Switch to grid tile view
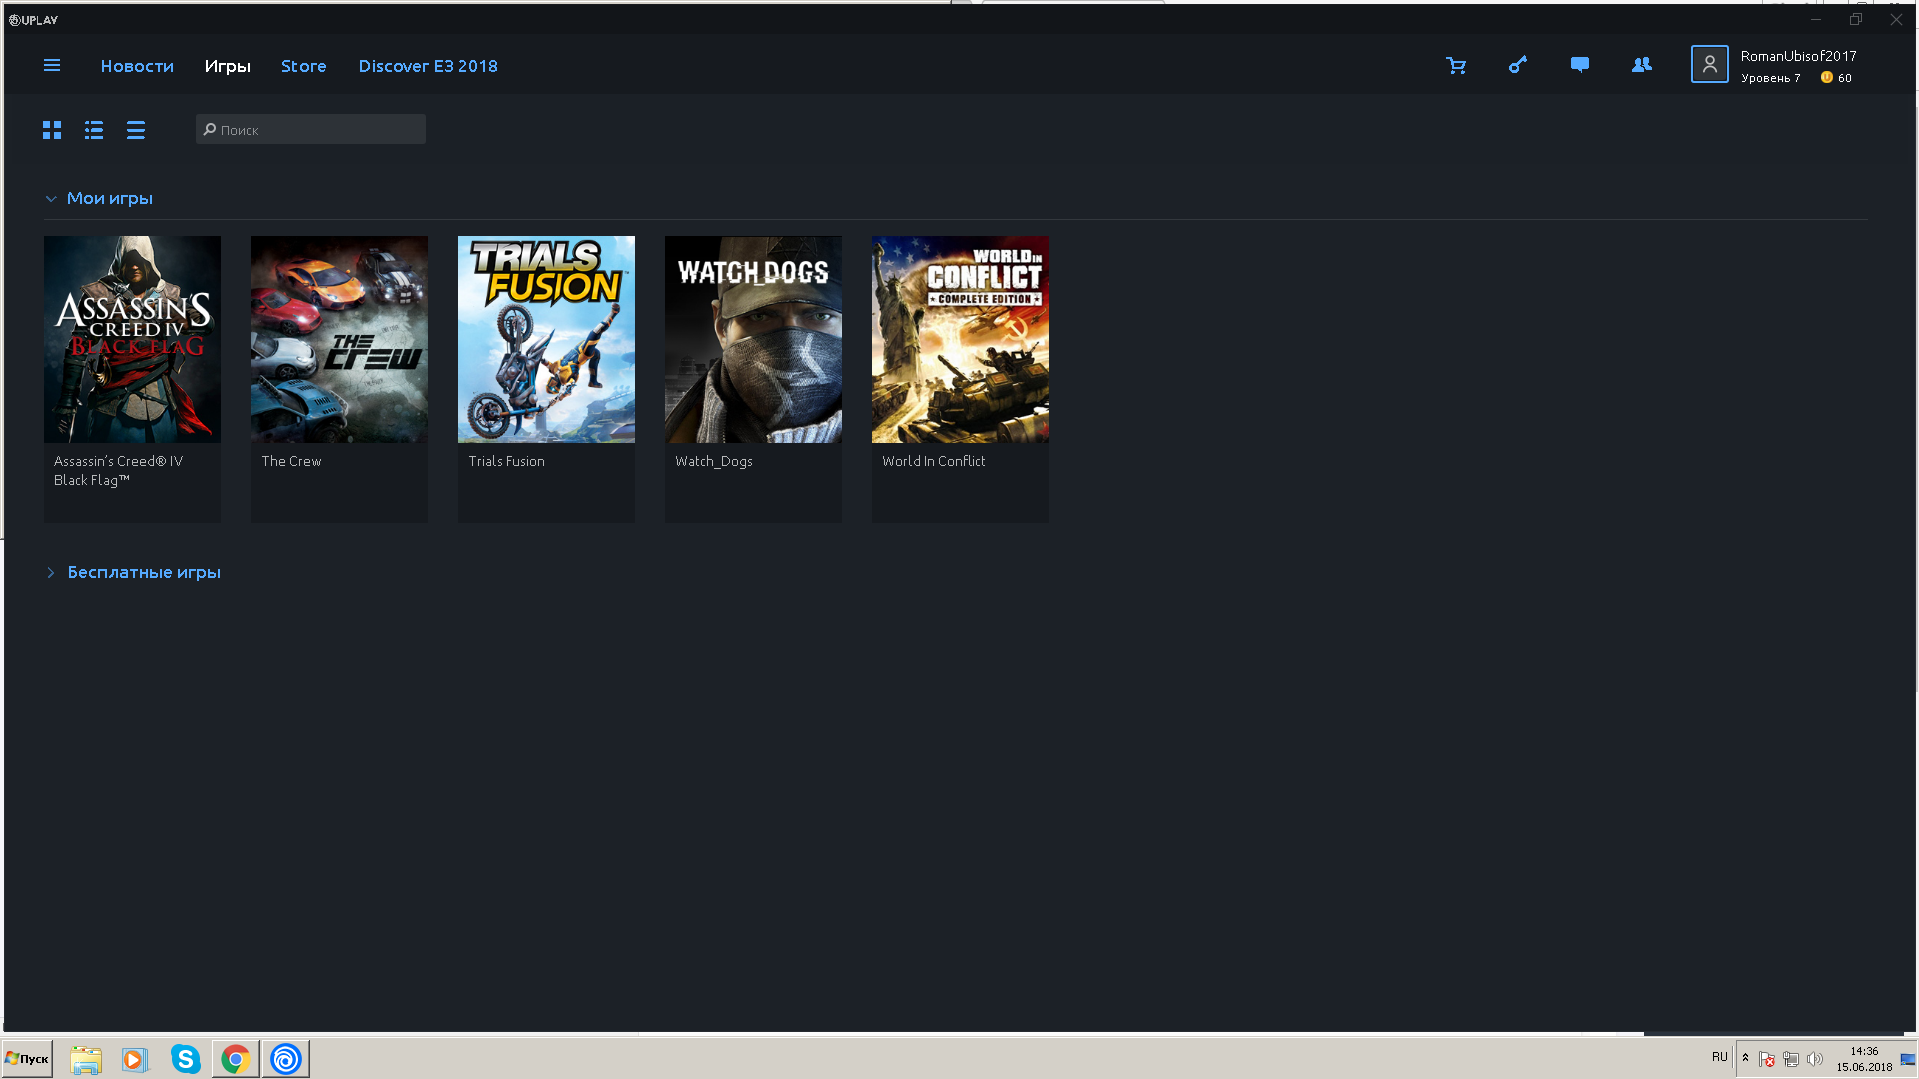 coord(52,130)
